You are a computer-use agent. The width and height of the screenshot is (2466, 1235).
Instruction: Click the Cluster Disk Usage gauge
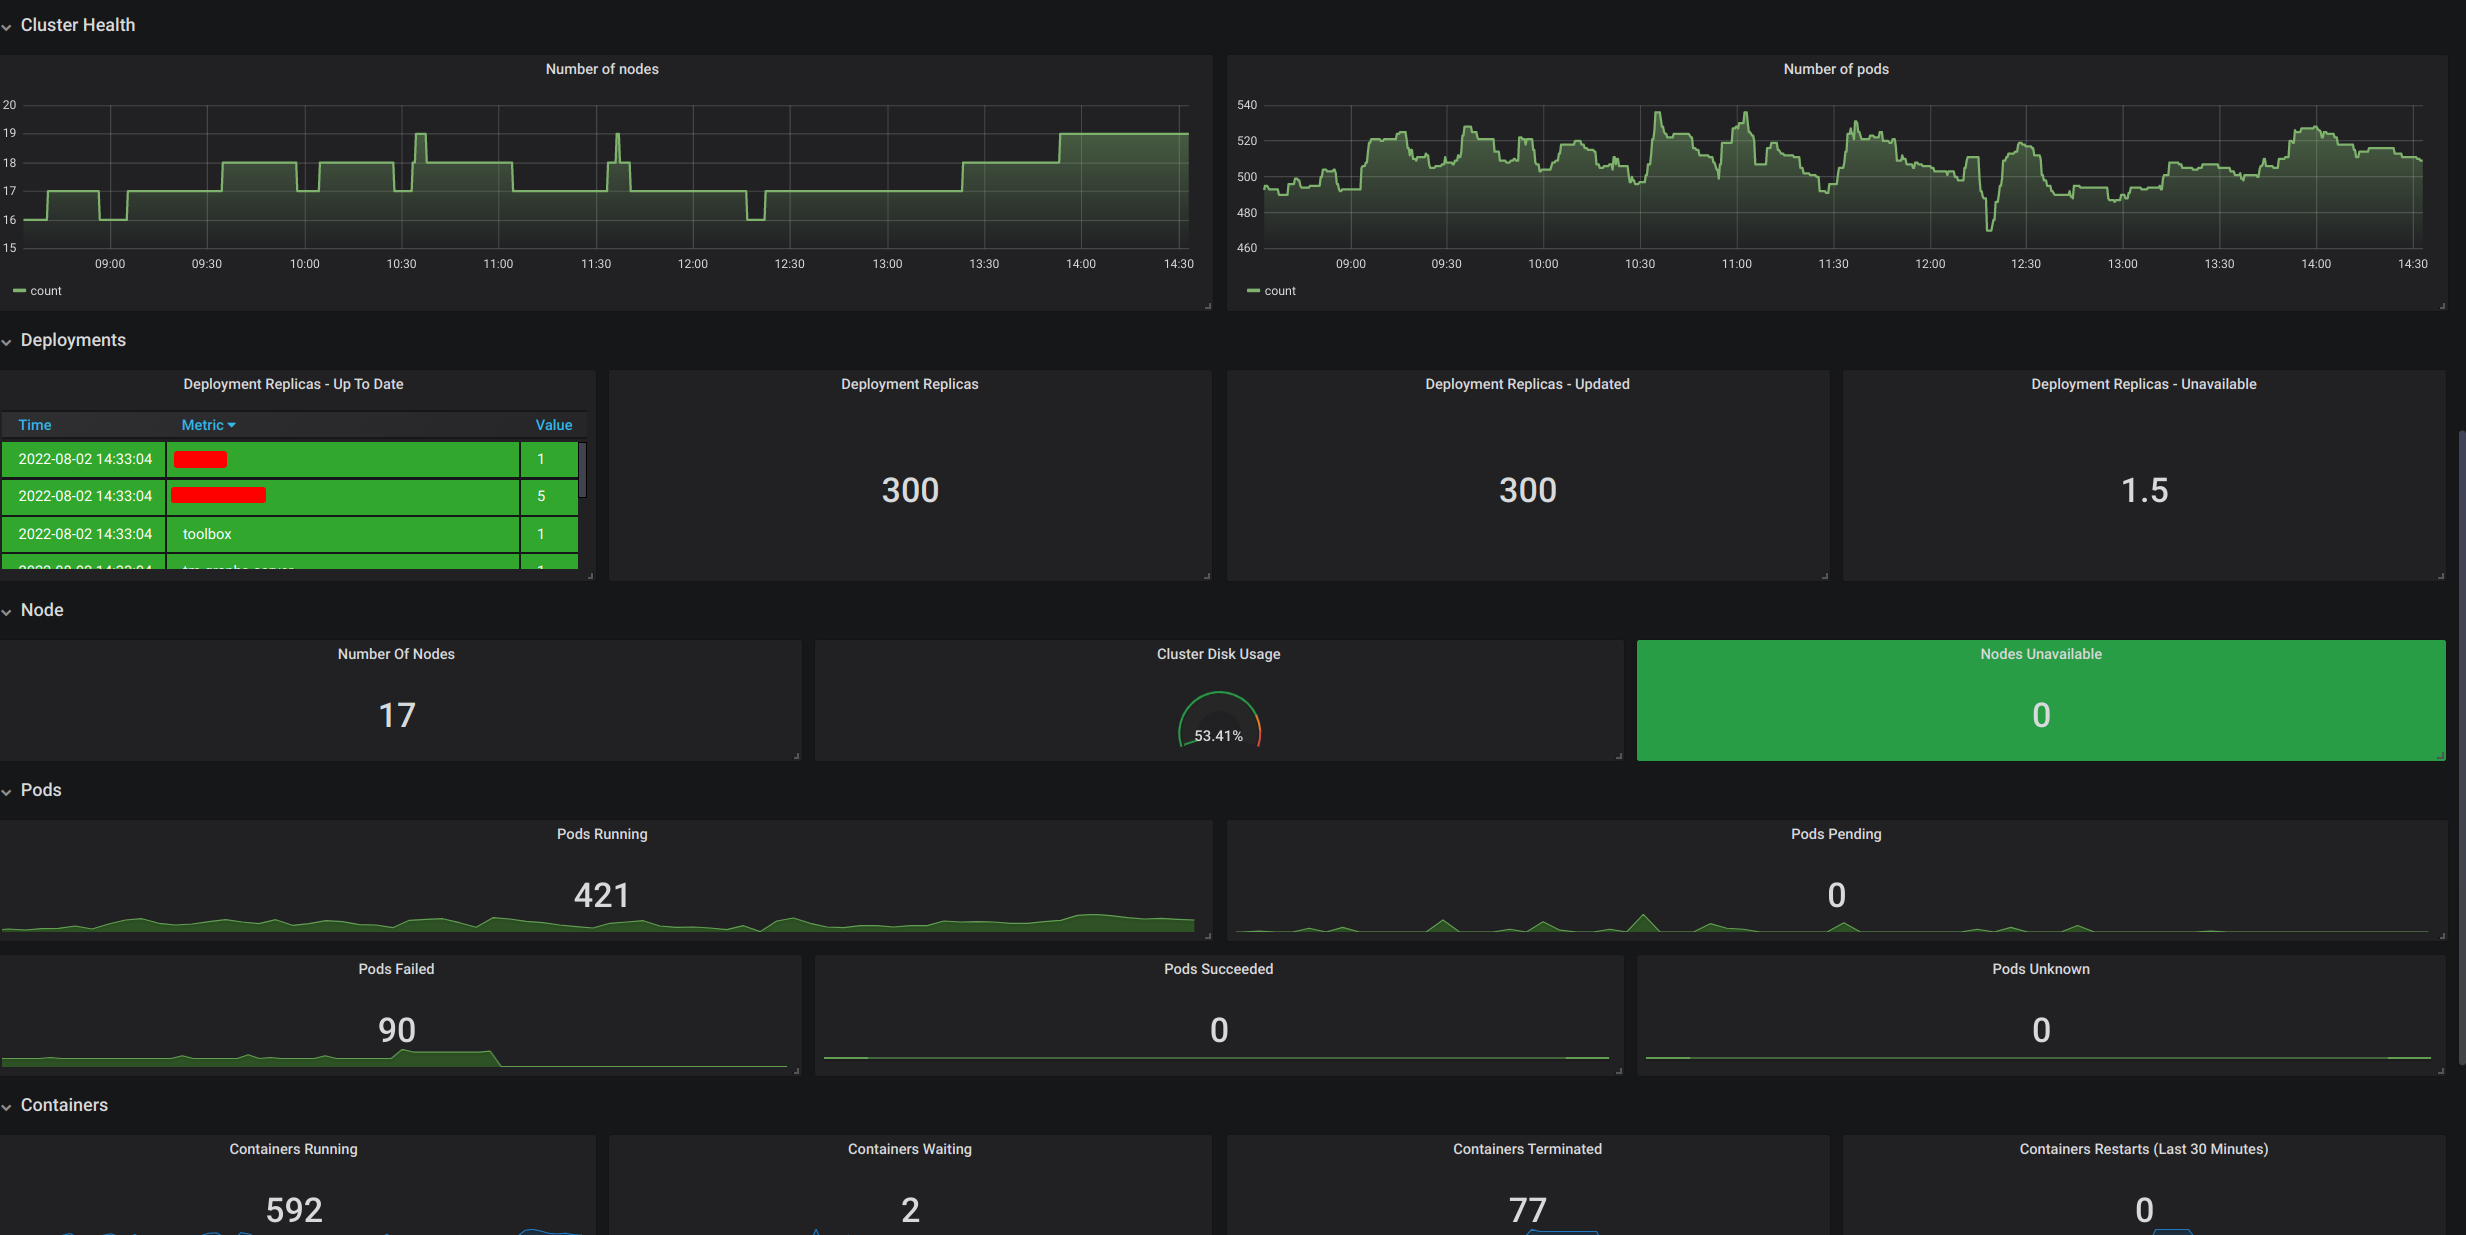tap(1218, 722)
